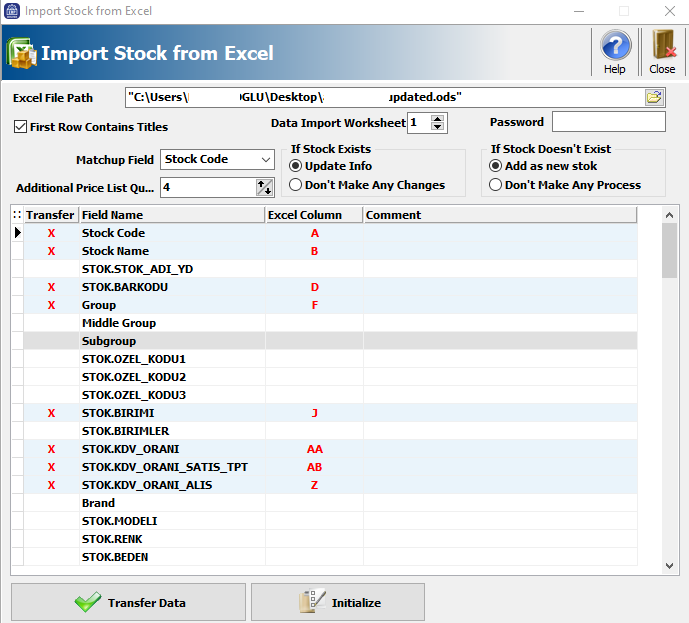Click the green checkmark on Transfer Data
The image size is (689, 623).
click(88, 601)
